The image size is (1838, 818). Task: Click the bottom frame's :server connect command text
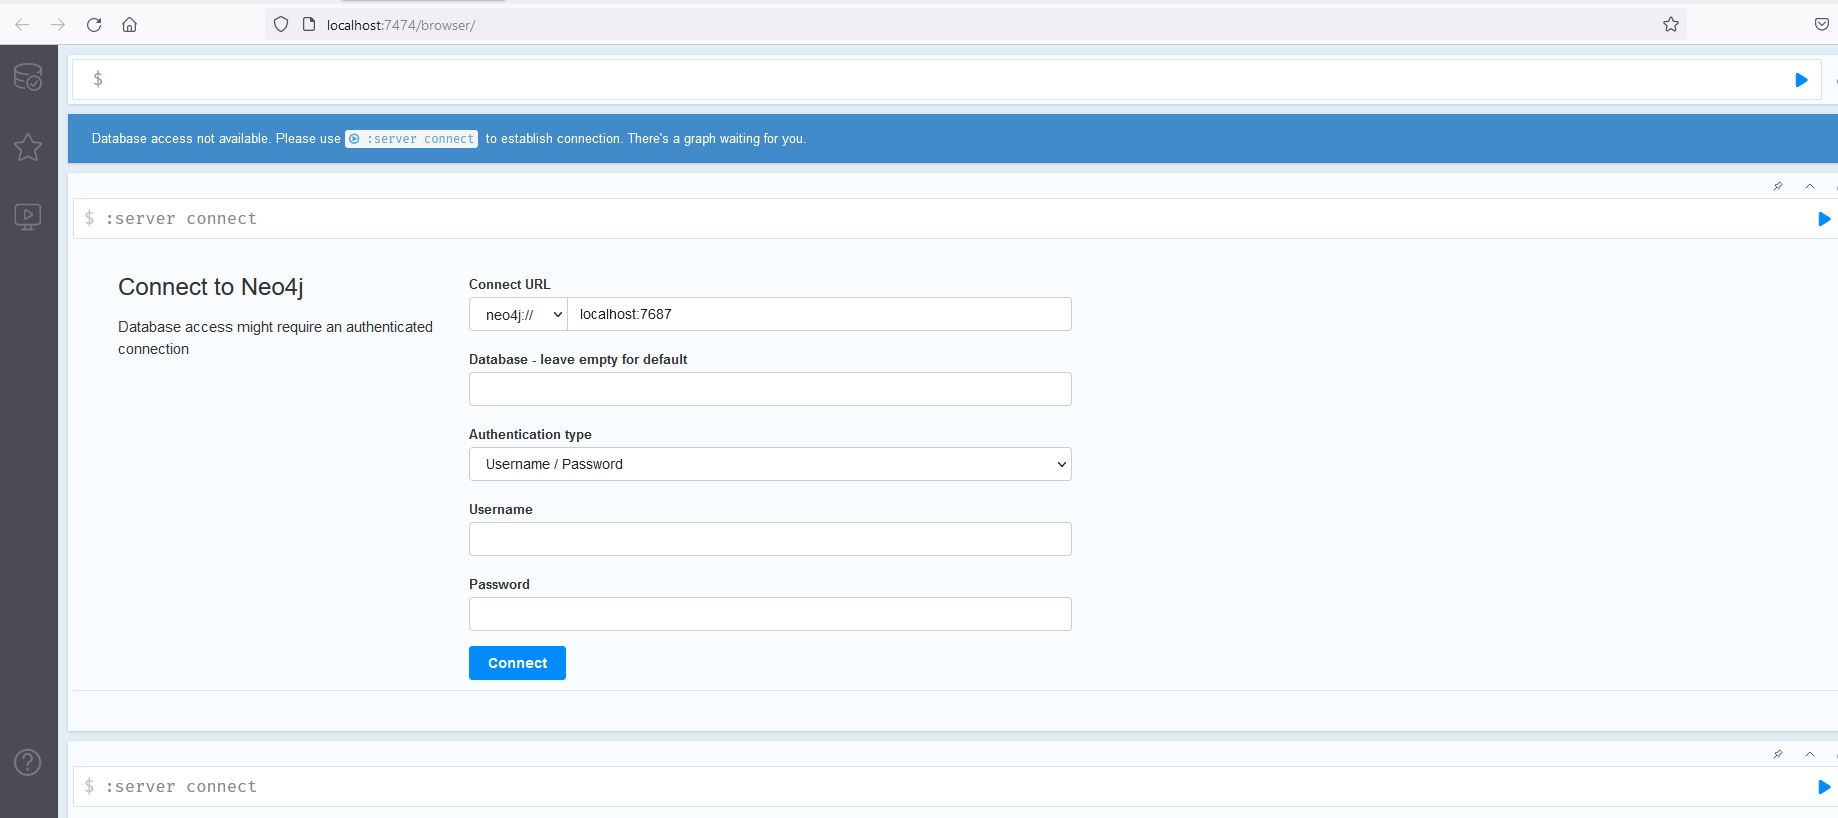(181, 787)
